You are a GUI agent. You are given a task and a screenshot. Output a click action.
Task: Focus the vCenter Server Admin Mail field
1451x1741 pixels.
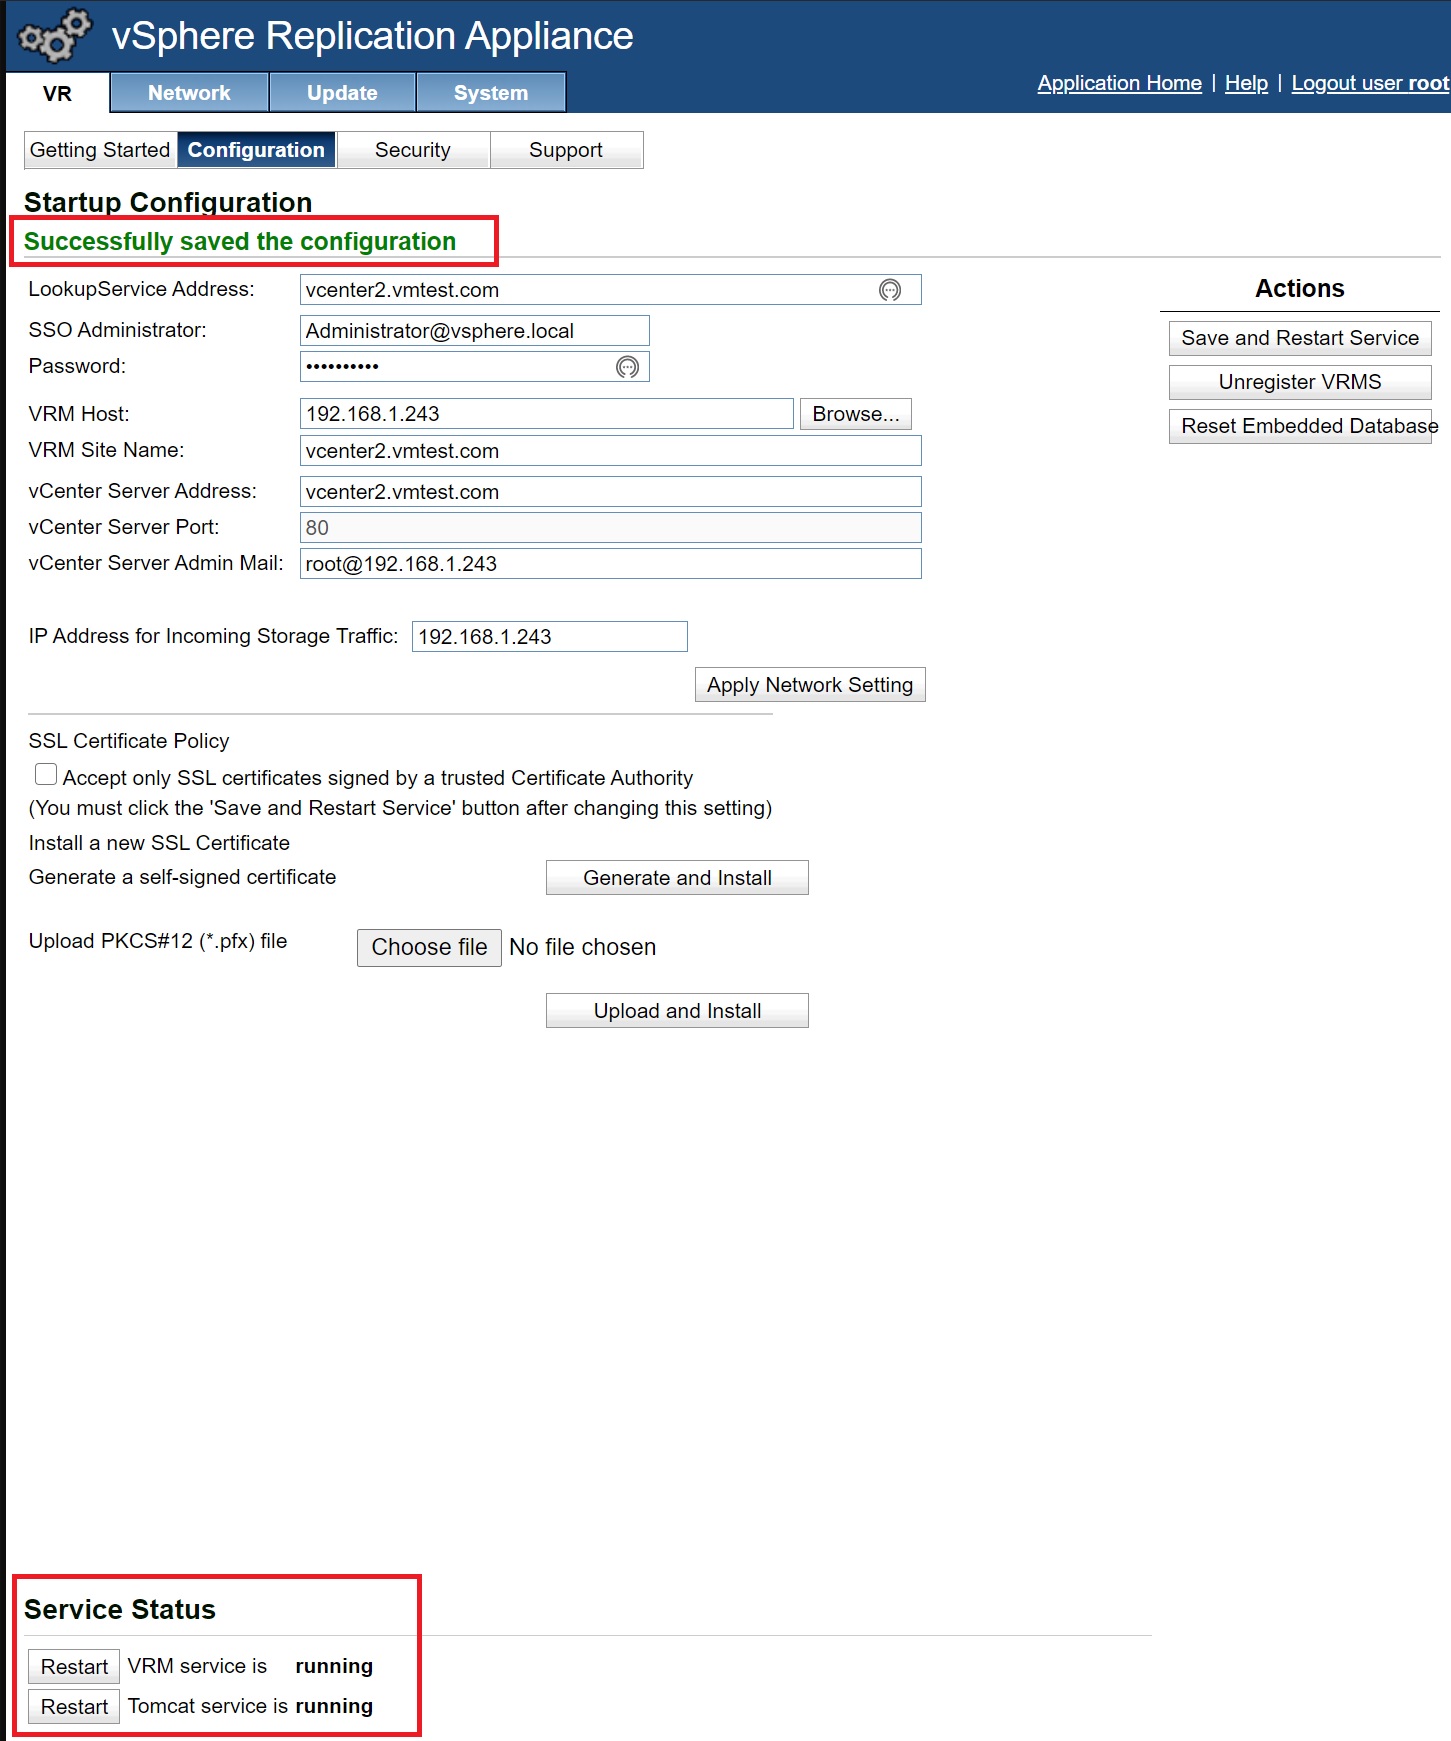point(610,564)
